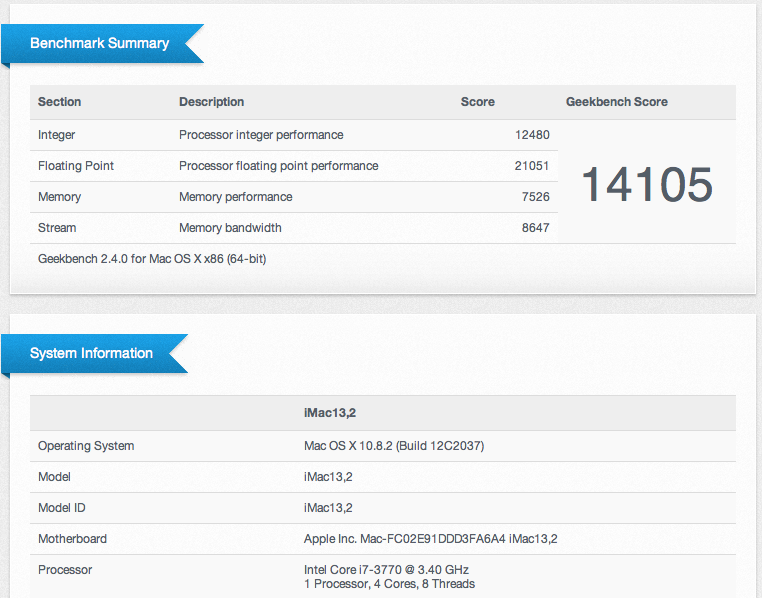Click 'Intel Core i7-3770 @ 3.40 GHz' value
This screenshot has width=762, height=598.
tap(386, 570)
